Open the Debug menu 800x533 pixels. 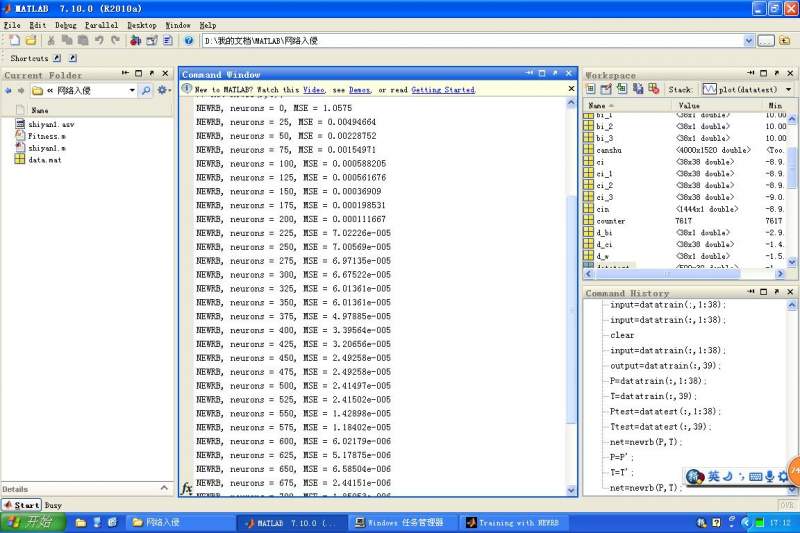tap(66, 25)
